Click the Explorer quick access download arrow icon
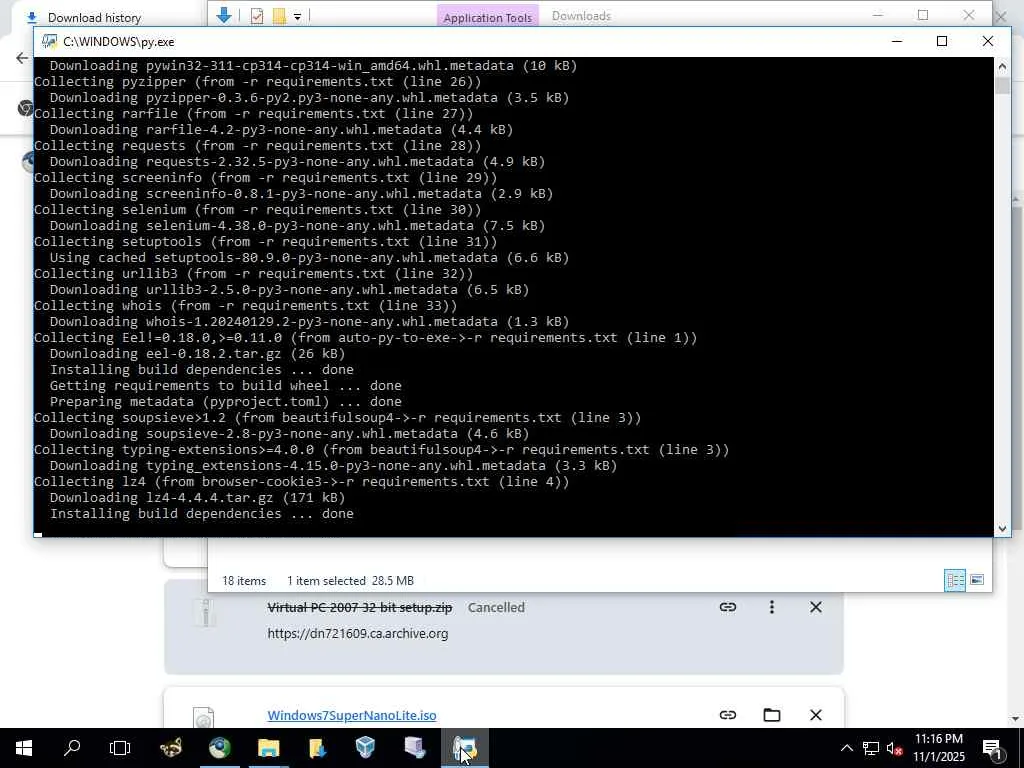1024x768 pixels. point(223,16)
